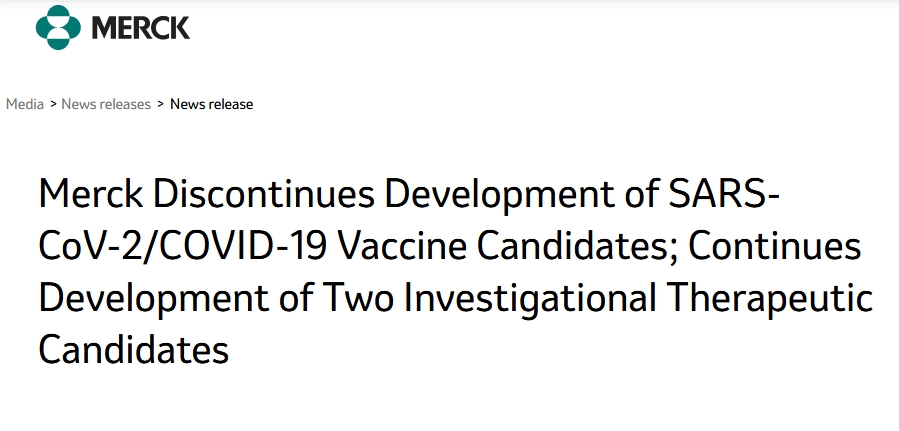Screen dimensions: 899x431
Task: Click the word Investigational in the headline
Action: [530, 299]
